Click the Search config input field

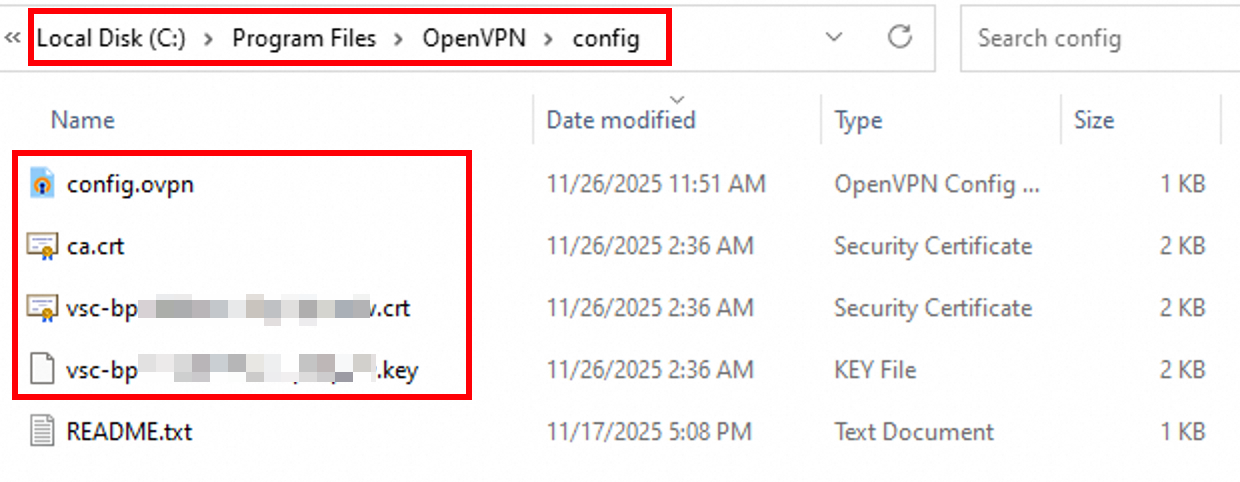tap(1090, 39)
